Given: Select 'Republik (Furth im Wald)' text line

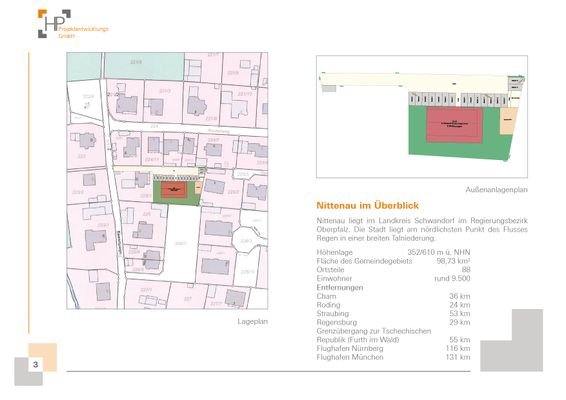Looking at the screenshot, I should click(358, 339).
